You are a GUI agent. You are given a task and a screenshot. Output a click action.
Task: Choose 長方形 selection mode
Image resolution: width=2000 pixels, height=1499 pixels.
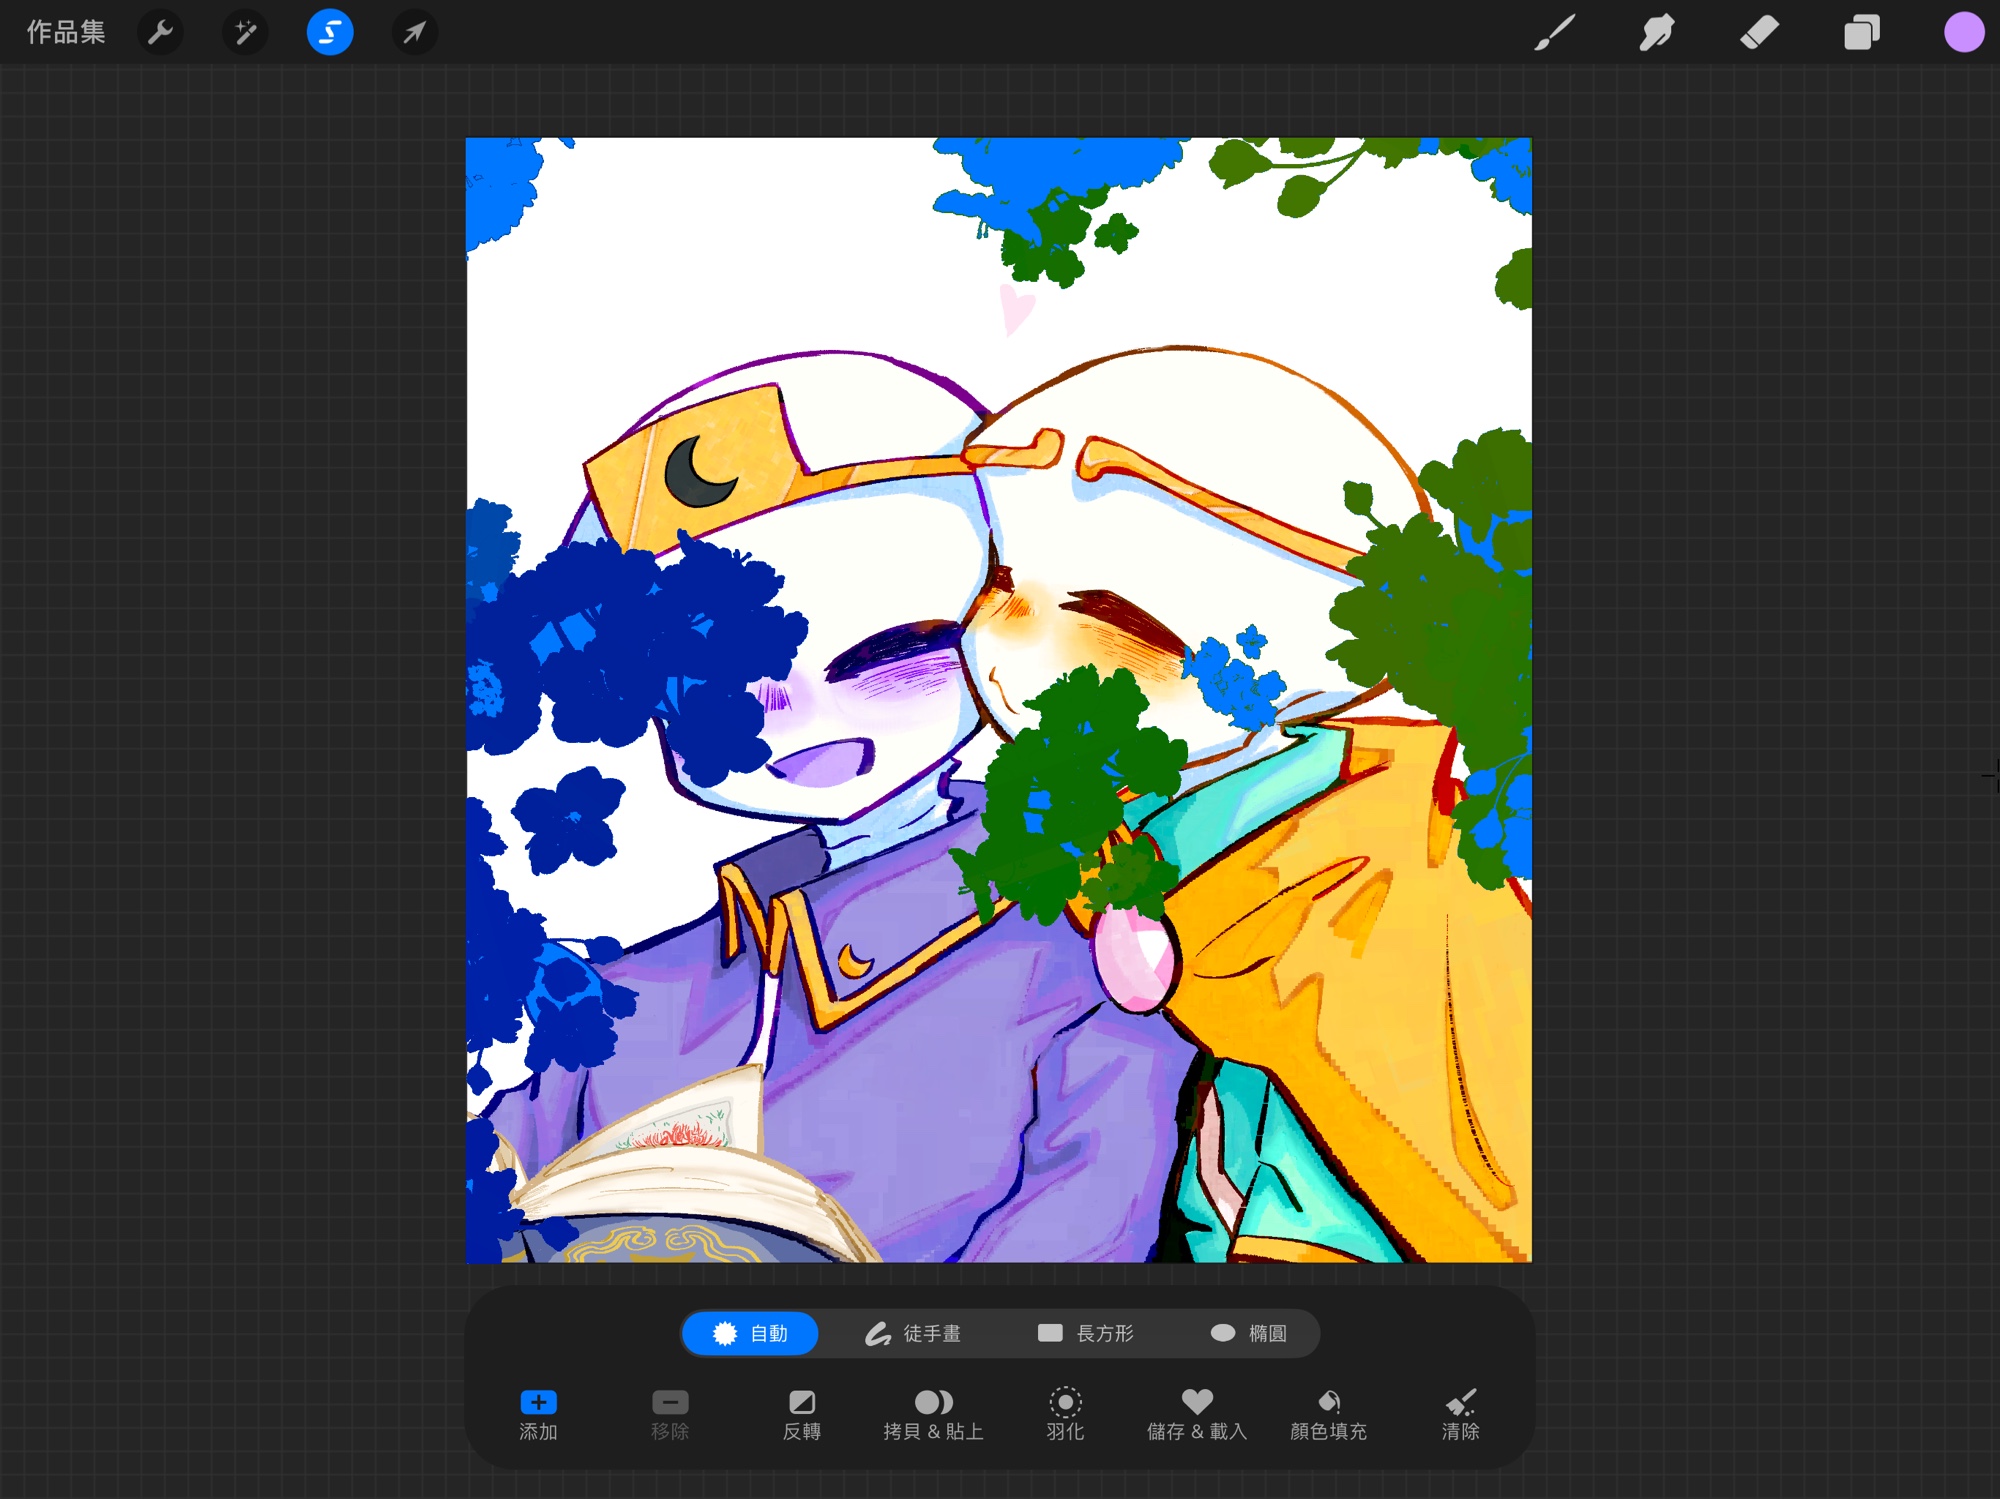1085,1333
